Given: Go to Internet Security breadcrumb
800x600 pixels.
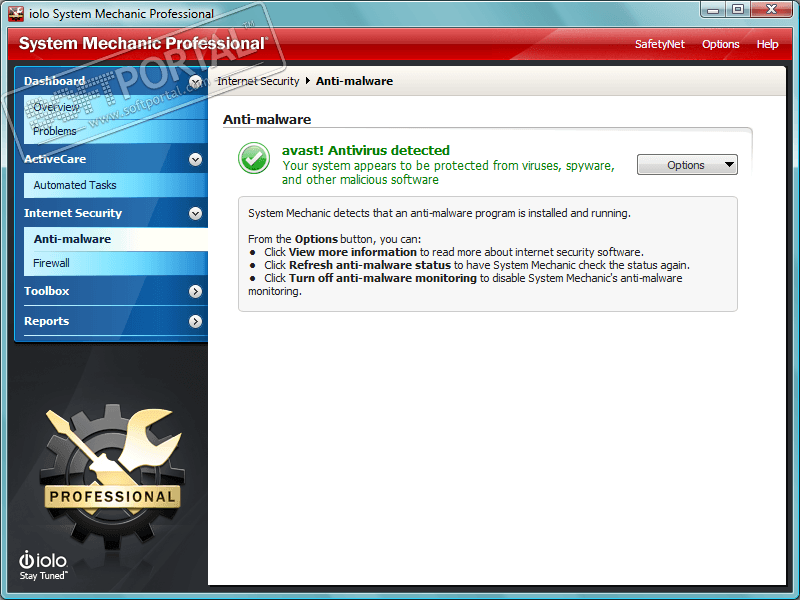Looking at the screenshot, I should [x=258, y=81].
